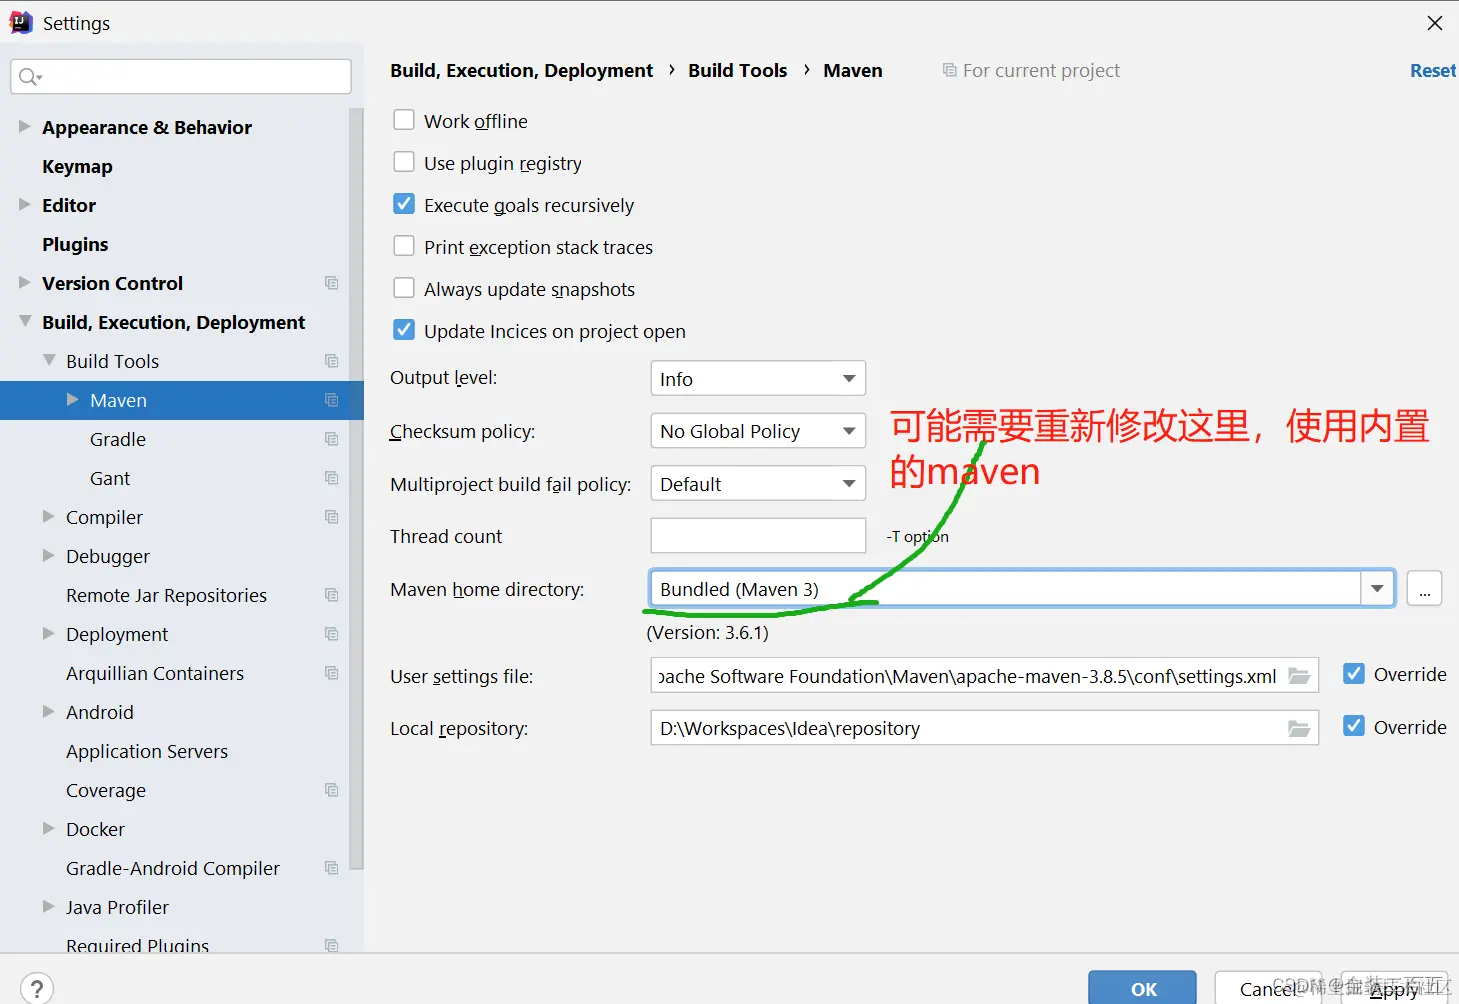This screenshot has height=1004, width=1459.
Task: Click project-level icon beside Gradle
Action: [x=332, y=439]
